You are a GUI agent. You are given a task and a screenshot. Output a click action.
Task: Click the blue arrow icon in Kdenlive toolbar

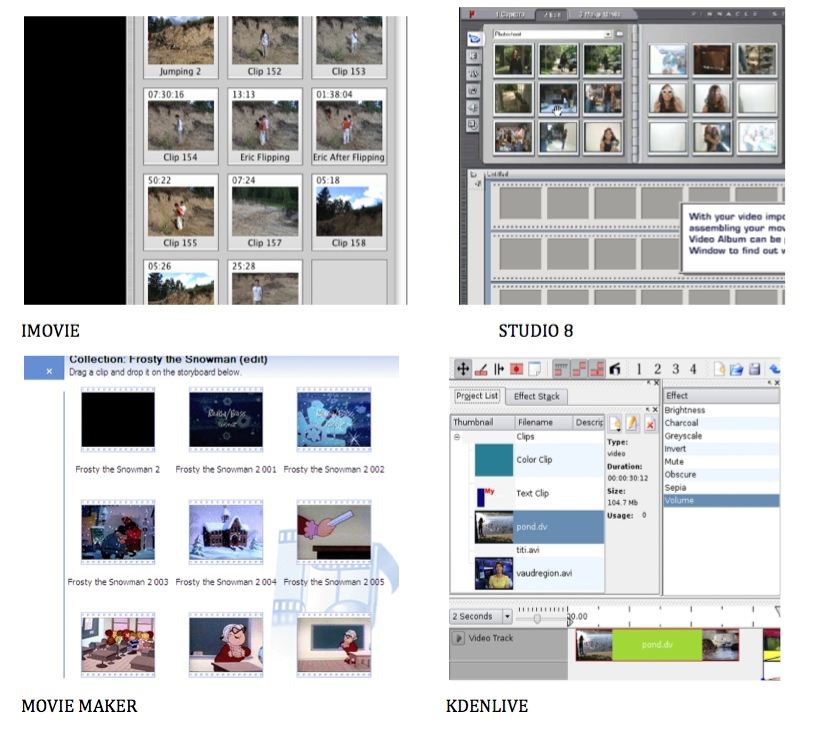(774, 369)
